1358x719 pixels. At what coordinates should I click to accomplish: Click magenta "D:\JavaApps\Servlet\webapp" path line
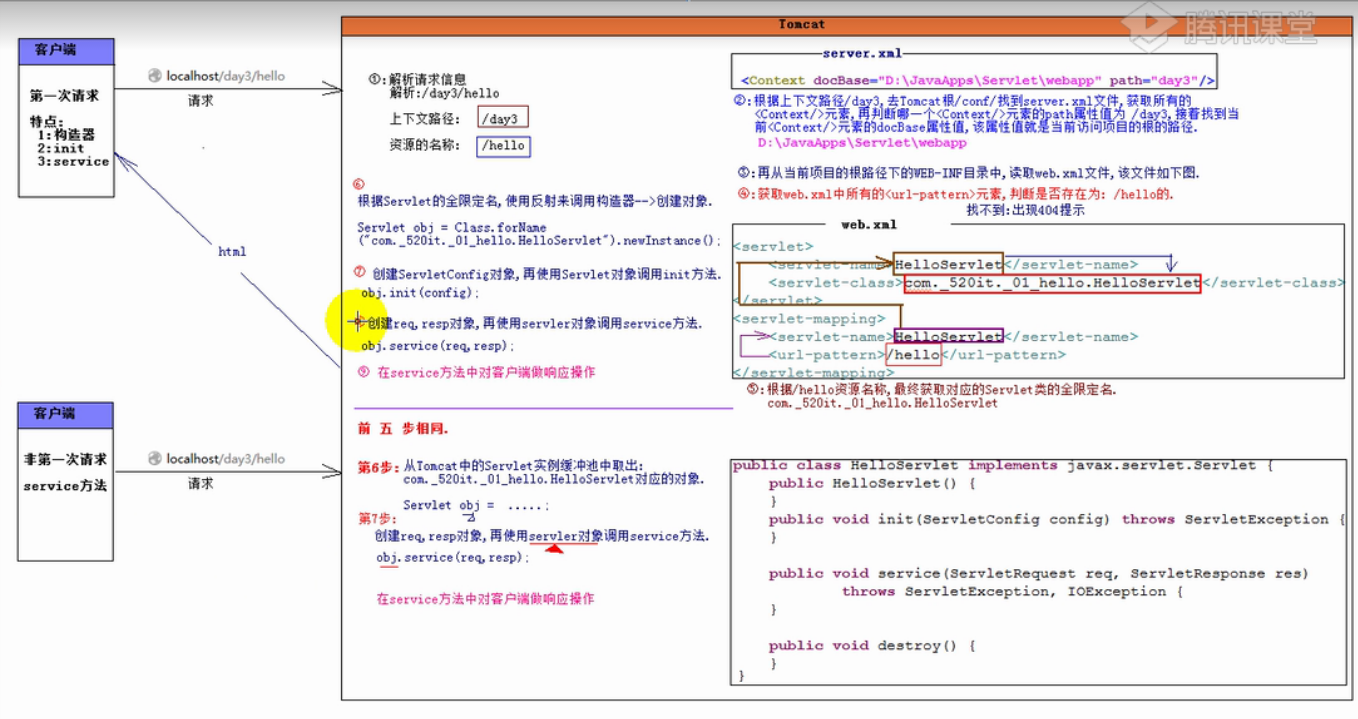pyautogui.click(x=862, y=143)
